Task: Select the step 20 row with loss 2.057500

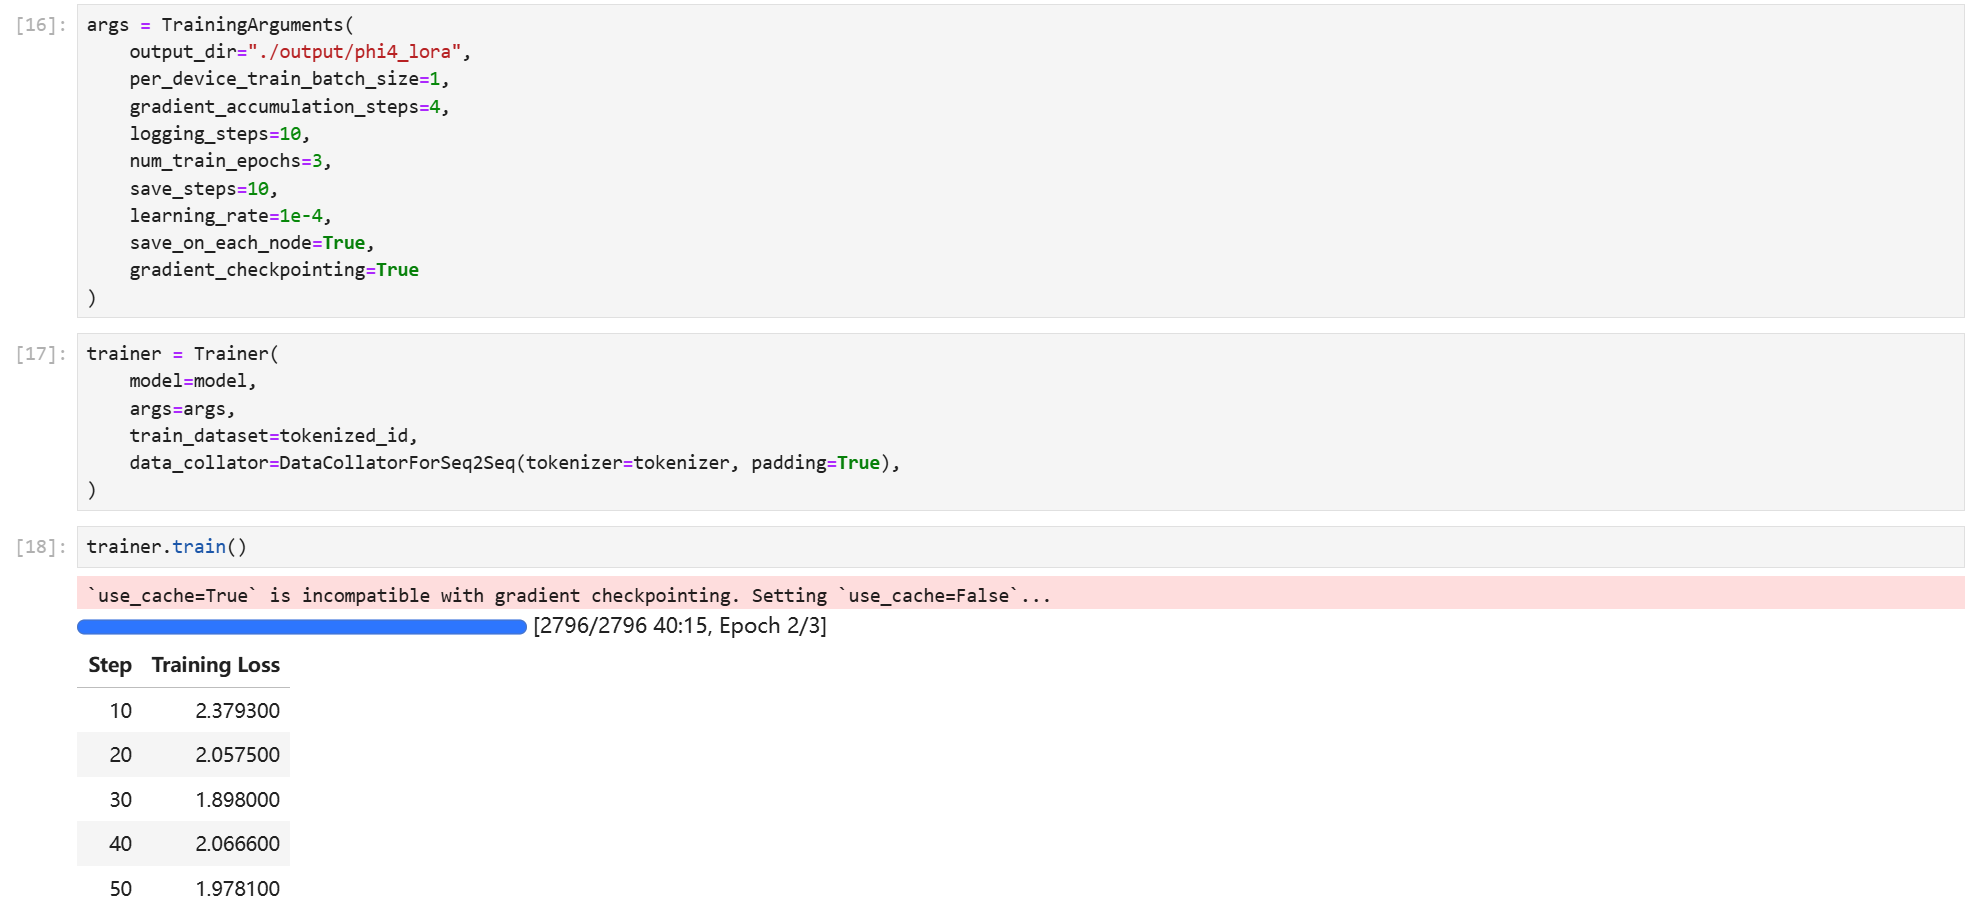Action: point(183,755)
